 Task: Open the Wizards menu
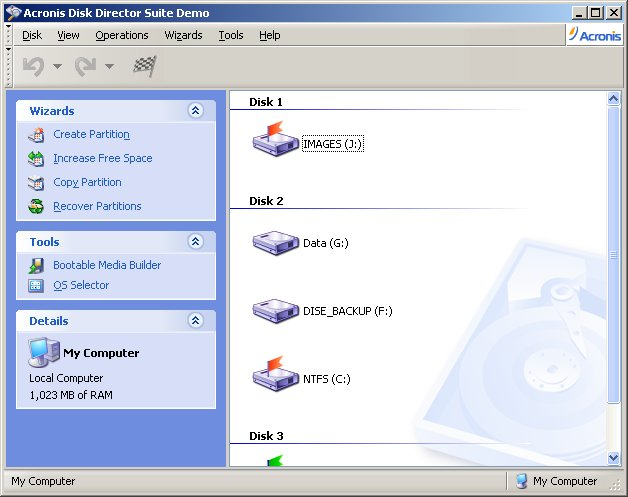tap(183, 35)
